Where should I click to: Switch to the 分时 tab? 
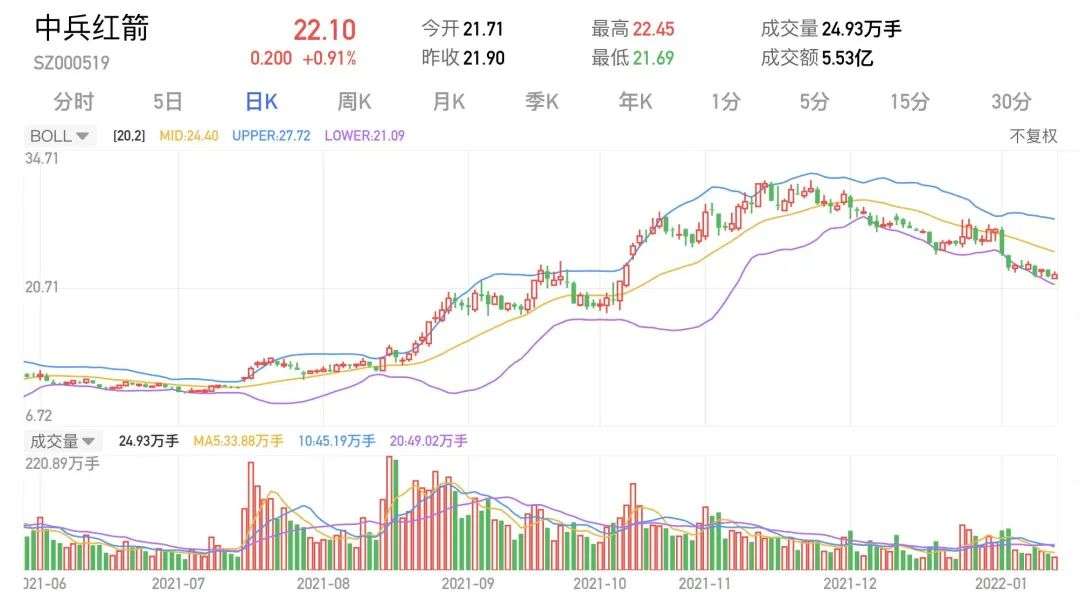pos(74,101)
